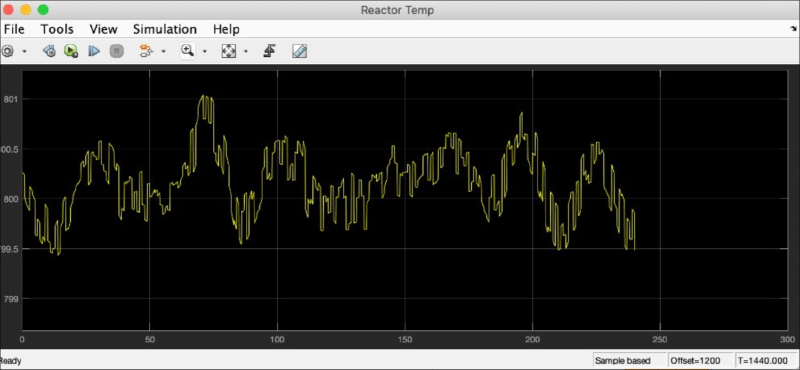Open scope Configuration Properties gear
Image resolution: width=800 pixels, height=370 pixels.
pos(8,51)
